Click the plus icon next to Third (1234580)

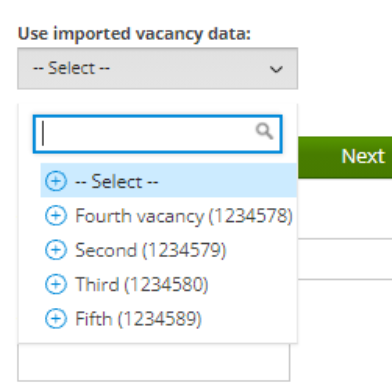[56, 284]
